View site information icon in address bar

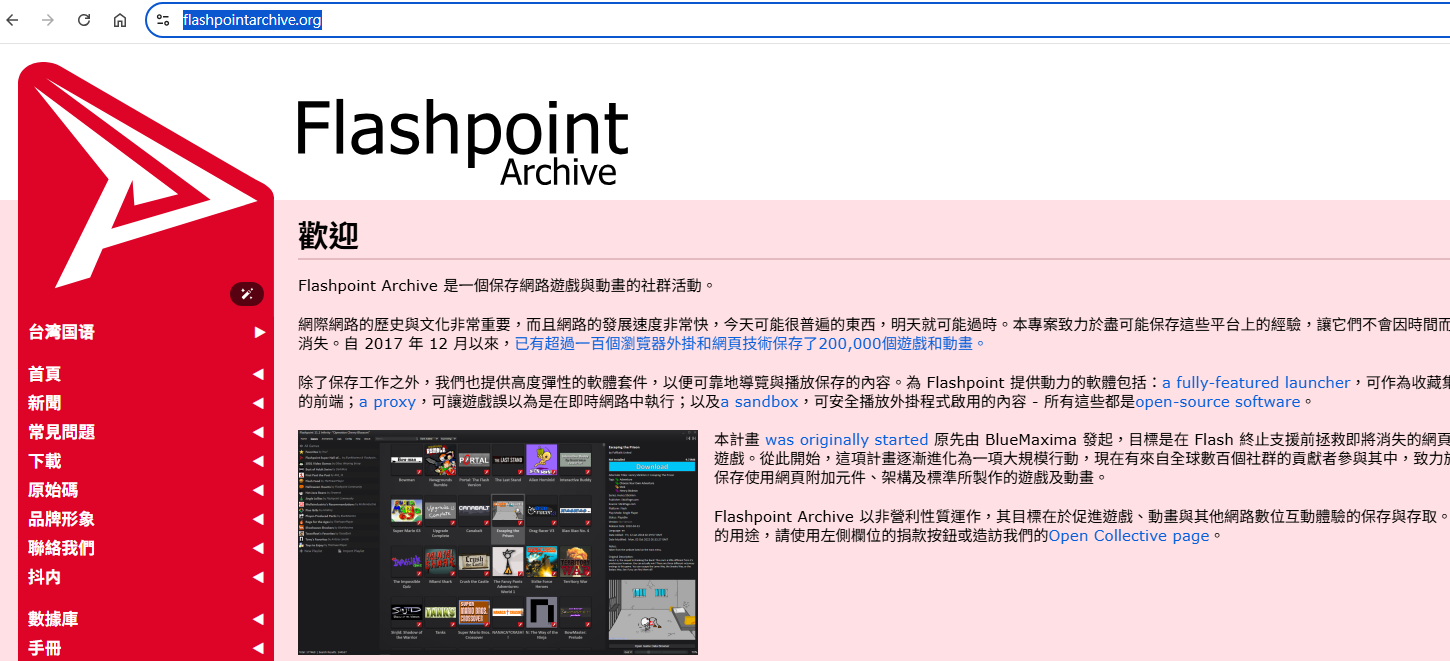click(164, 20)
